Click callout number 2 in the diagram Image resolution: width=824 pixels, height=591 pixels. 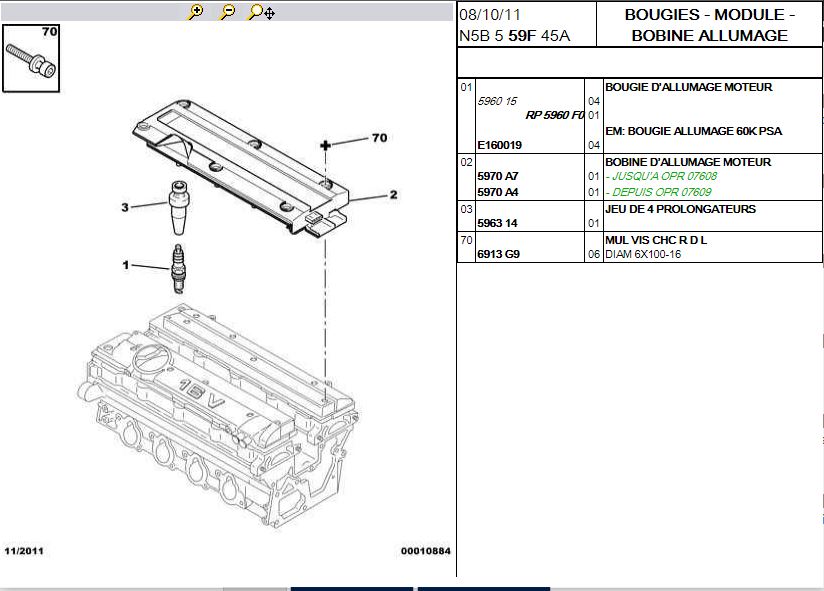click(x=393, y=195)
